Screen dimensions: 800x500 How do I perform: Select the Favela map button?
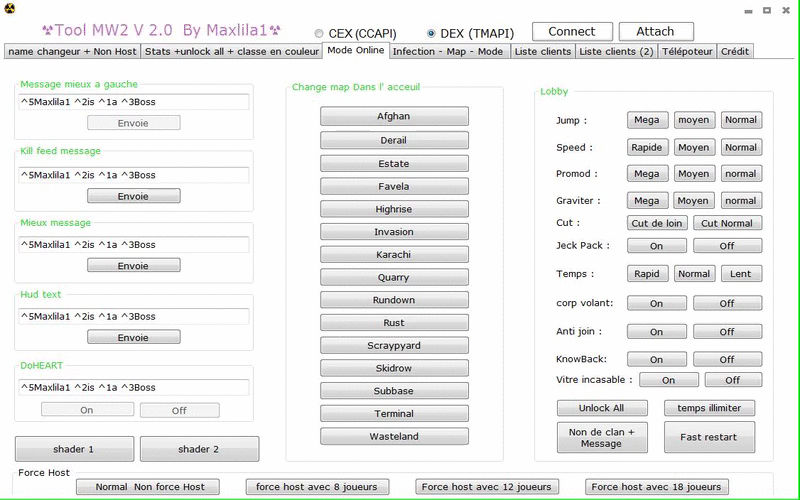coord(394,187)
